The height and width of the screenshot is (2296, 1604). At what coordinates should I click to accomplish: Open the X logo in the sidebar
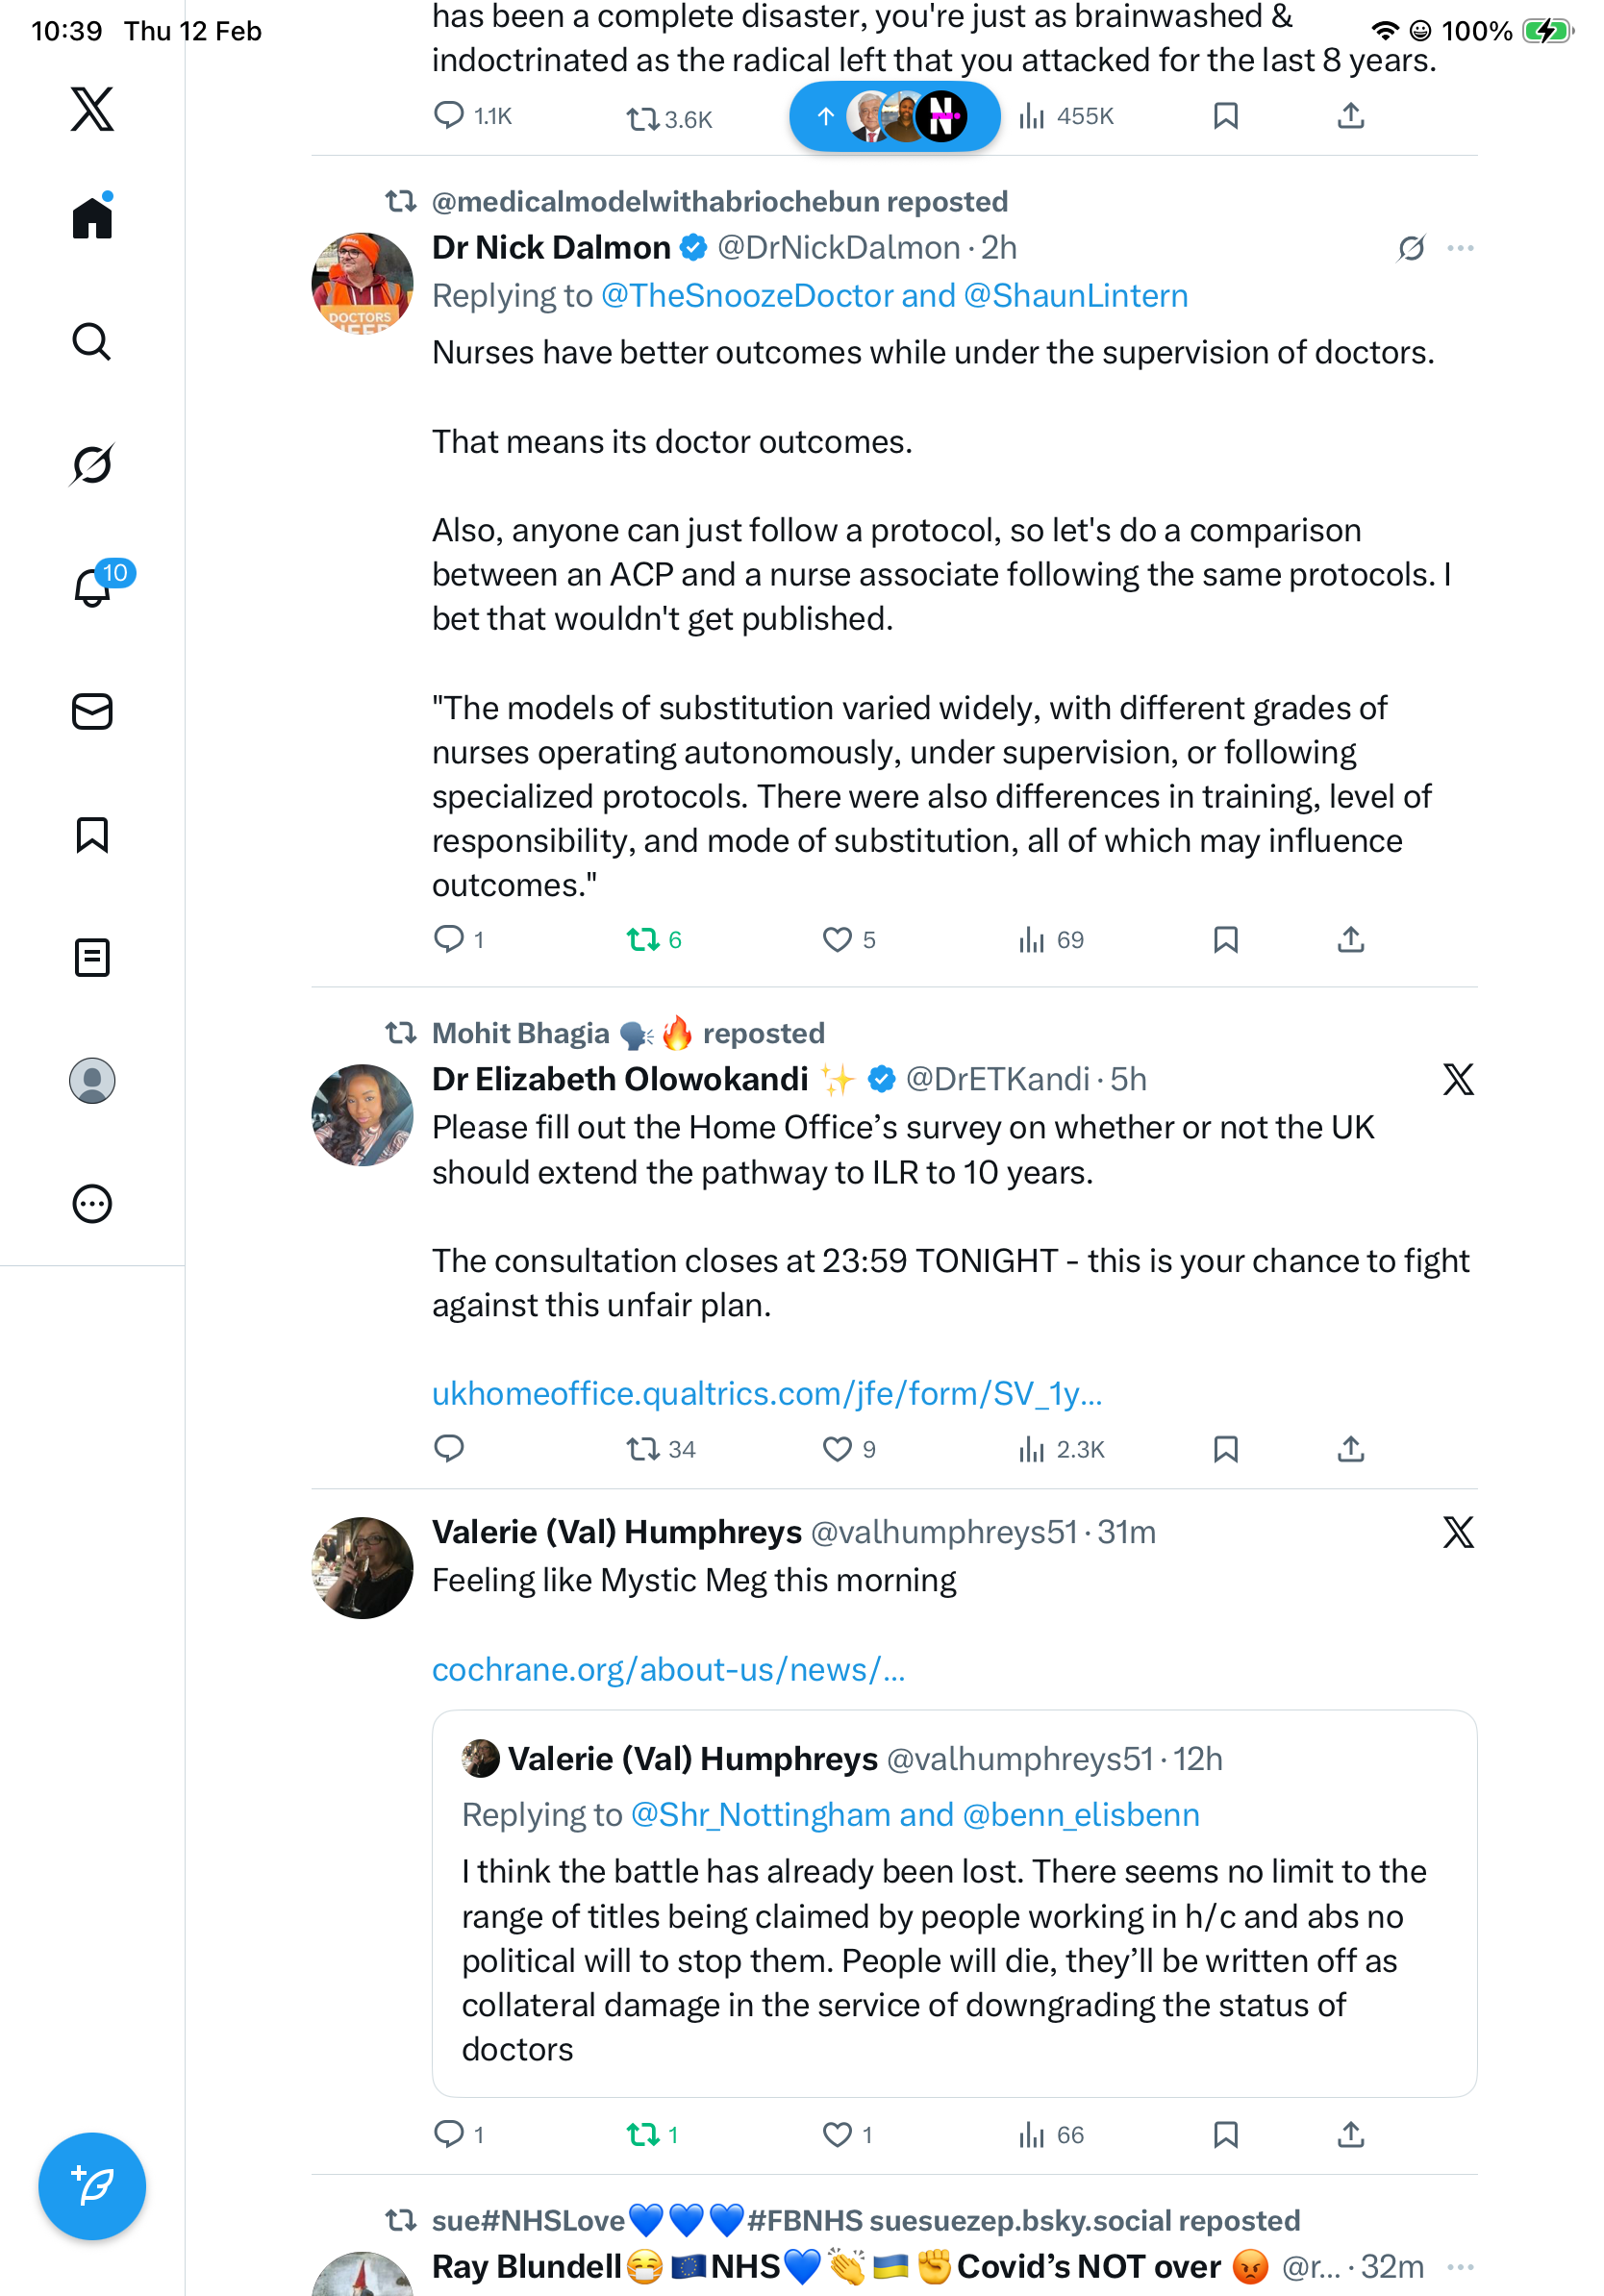point(92,109)
